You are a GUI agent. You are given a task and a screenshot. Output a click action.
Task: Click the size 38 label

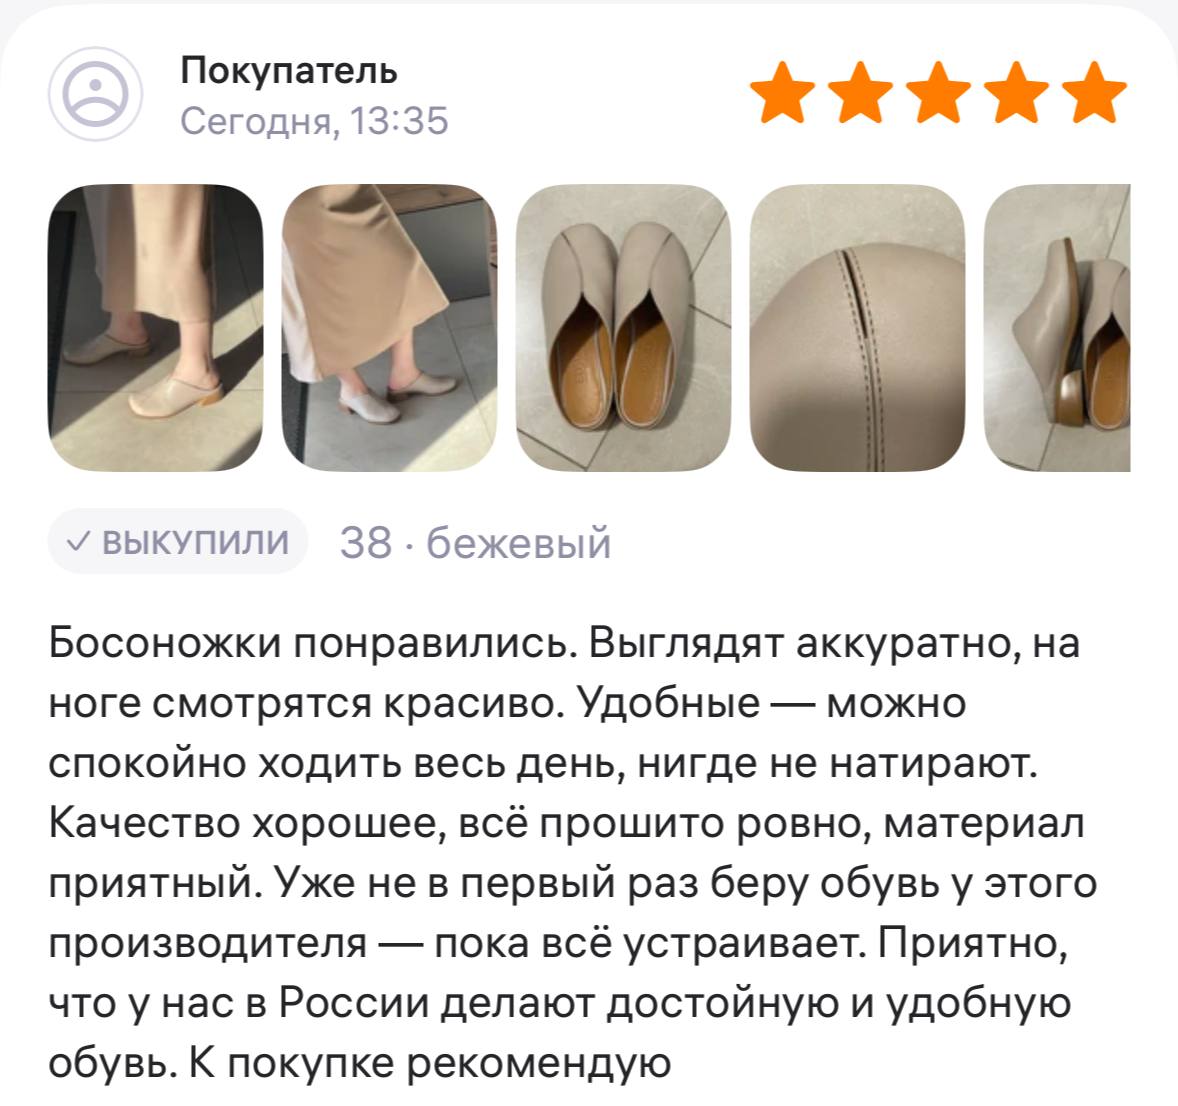click(366, 542)
